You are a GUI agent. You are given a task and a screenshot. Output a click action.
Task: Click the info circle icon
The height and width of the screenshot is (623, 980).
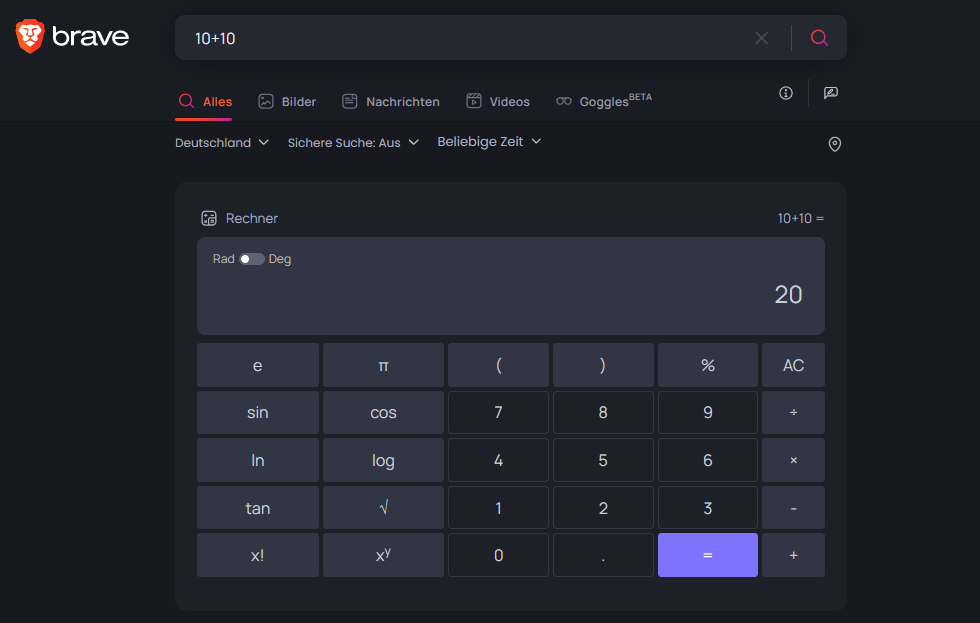coord(786,93)
